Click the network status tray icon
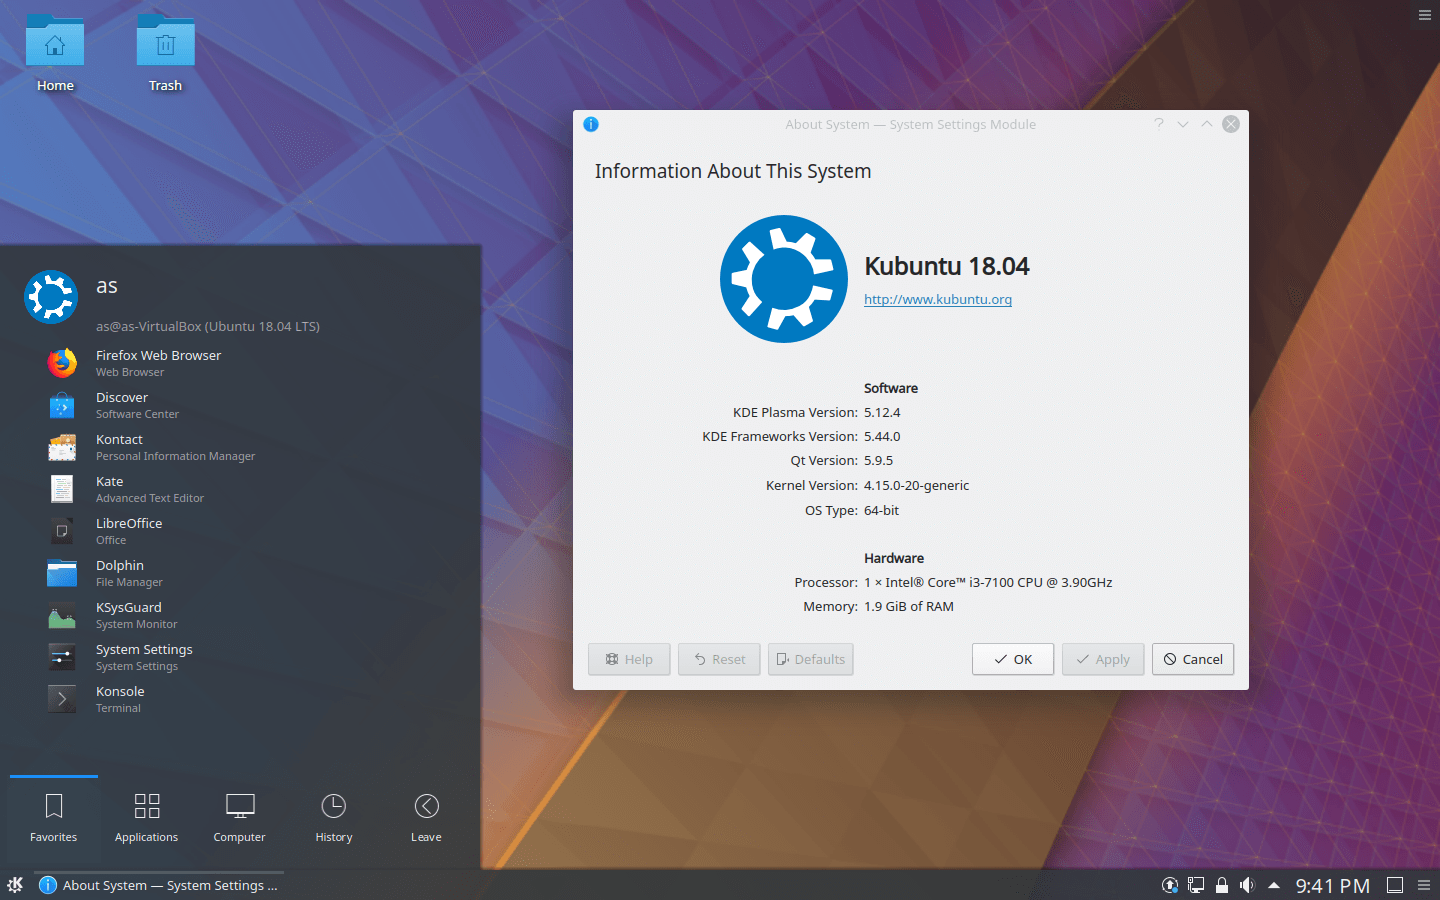The width and height of the screenshot is (1440, 900). (x=1195, y=885)
